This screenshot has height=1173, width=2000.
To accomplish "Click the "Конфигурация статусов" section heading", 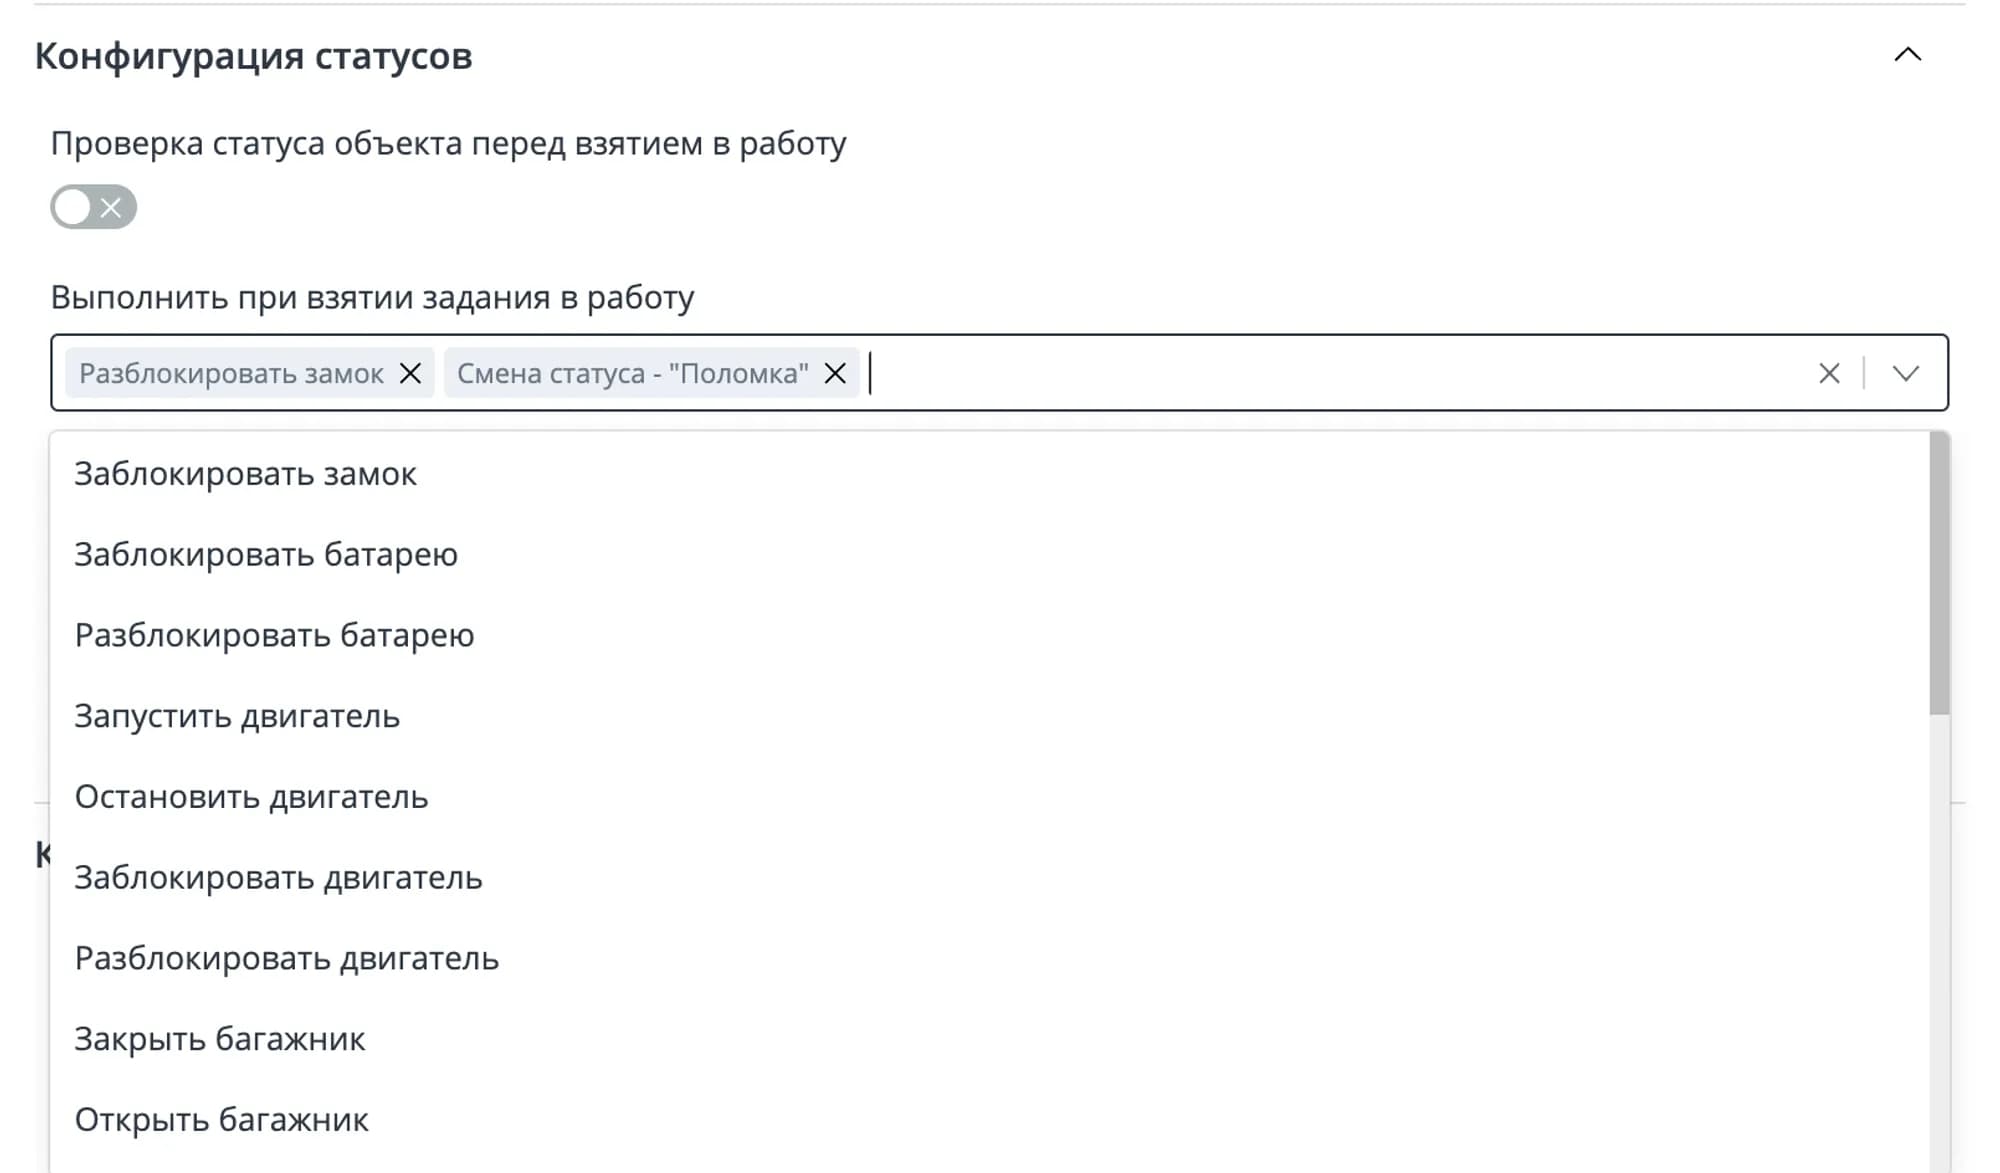I will click(253, 56).
